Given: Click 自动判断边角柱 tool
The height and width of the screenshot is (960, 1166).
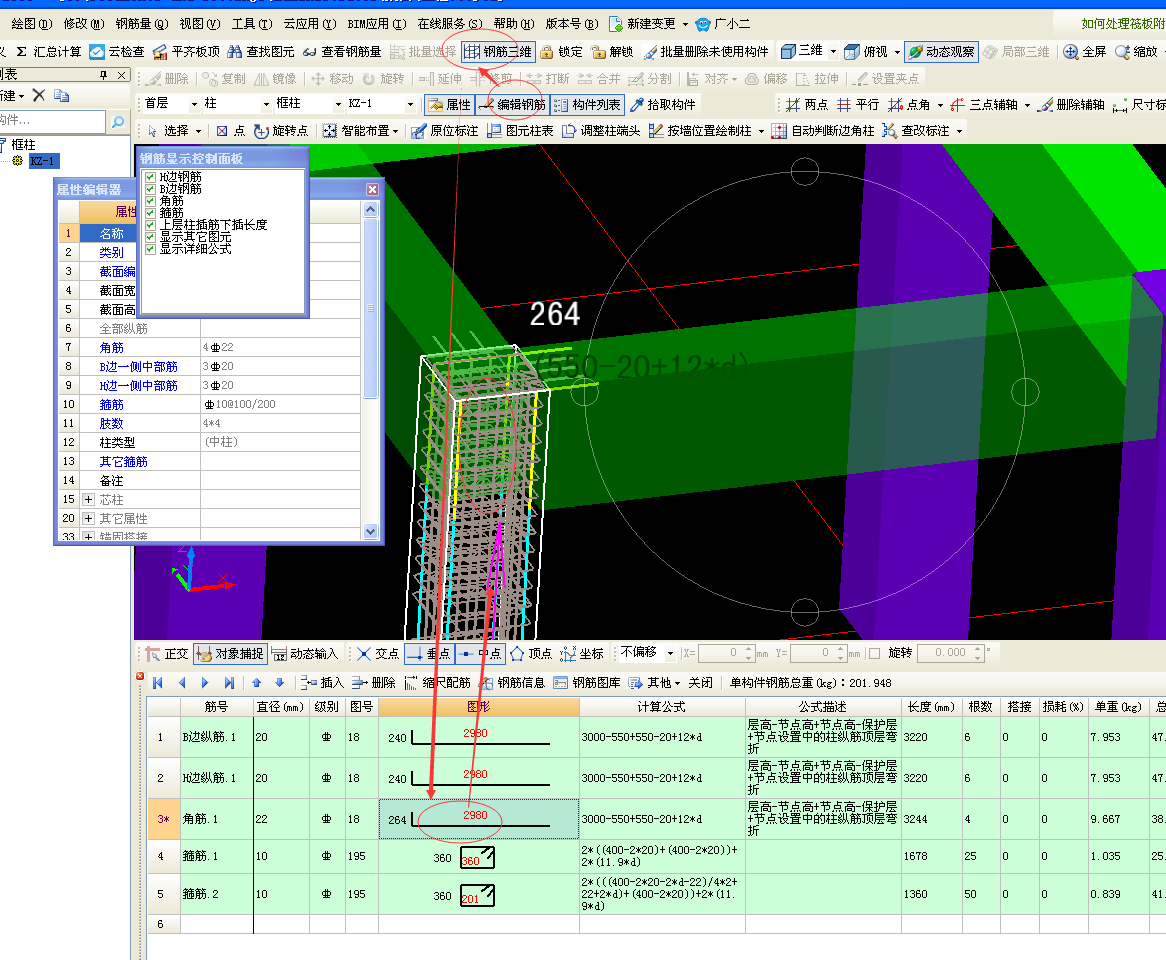Looking at the screenshot, I should coord(822,131).
